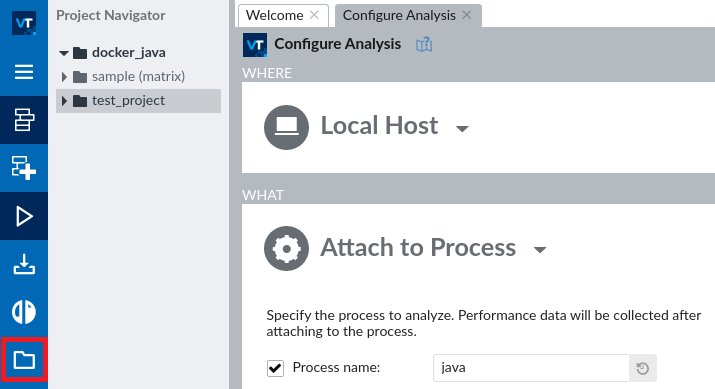Click the Compare Results icon in sidebar
The height and width of the screenshot is (389, 715).
(x=24, y=312)
